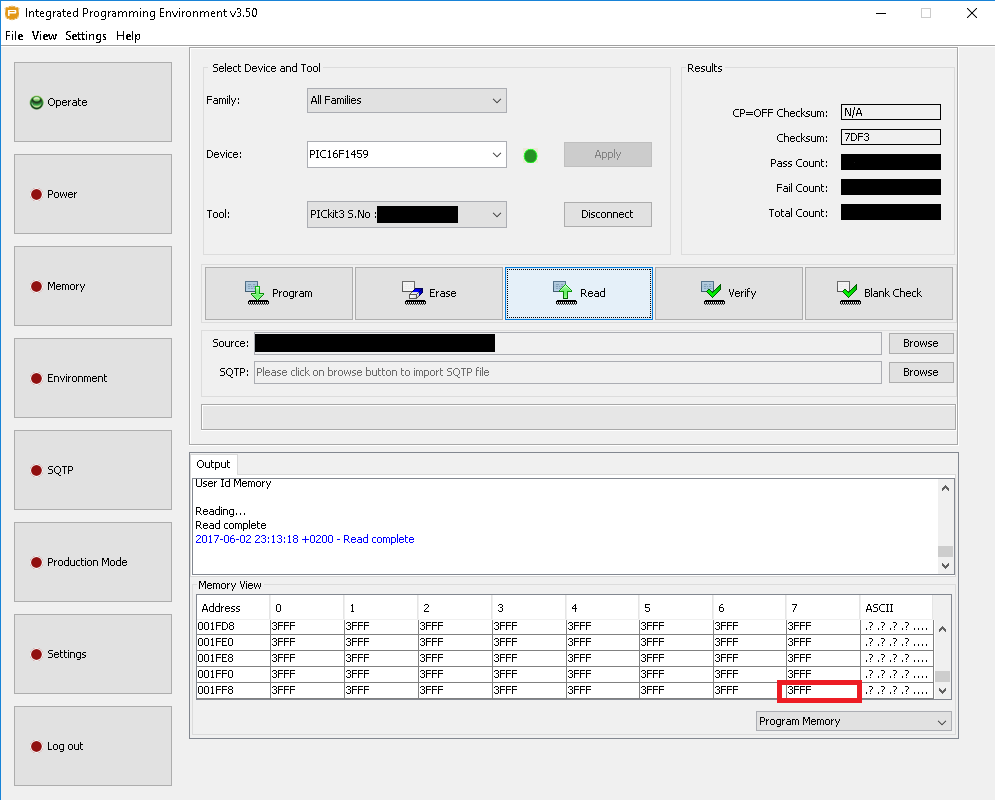995x800 pixels.
Task: Open the Production Mode side panel
Action: point(93,562)
